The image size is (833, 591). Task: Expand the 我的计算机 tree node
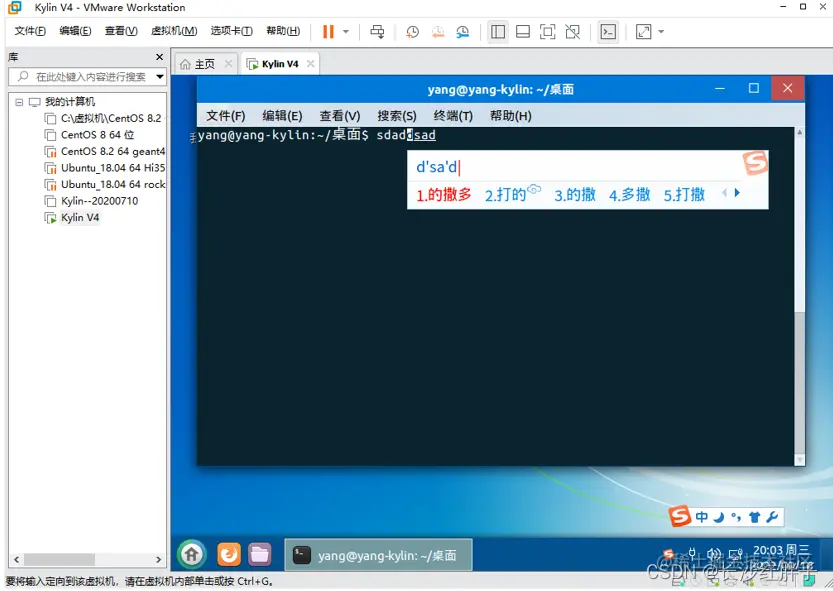(21, 101)
